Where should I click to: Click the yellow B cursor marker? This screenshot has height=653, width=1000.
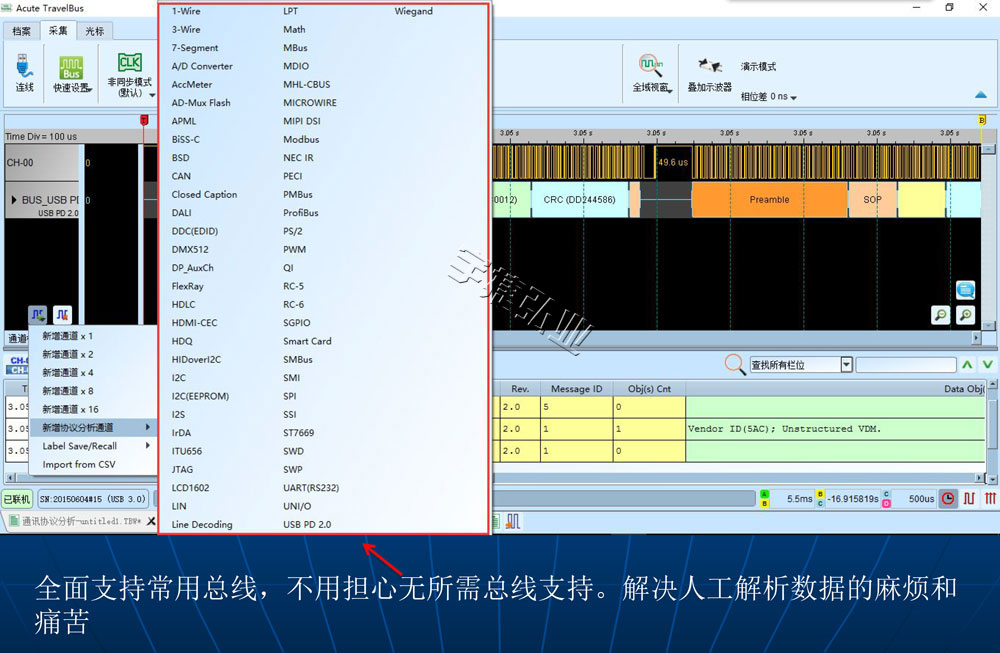pos(982,120)
